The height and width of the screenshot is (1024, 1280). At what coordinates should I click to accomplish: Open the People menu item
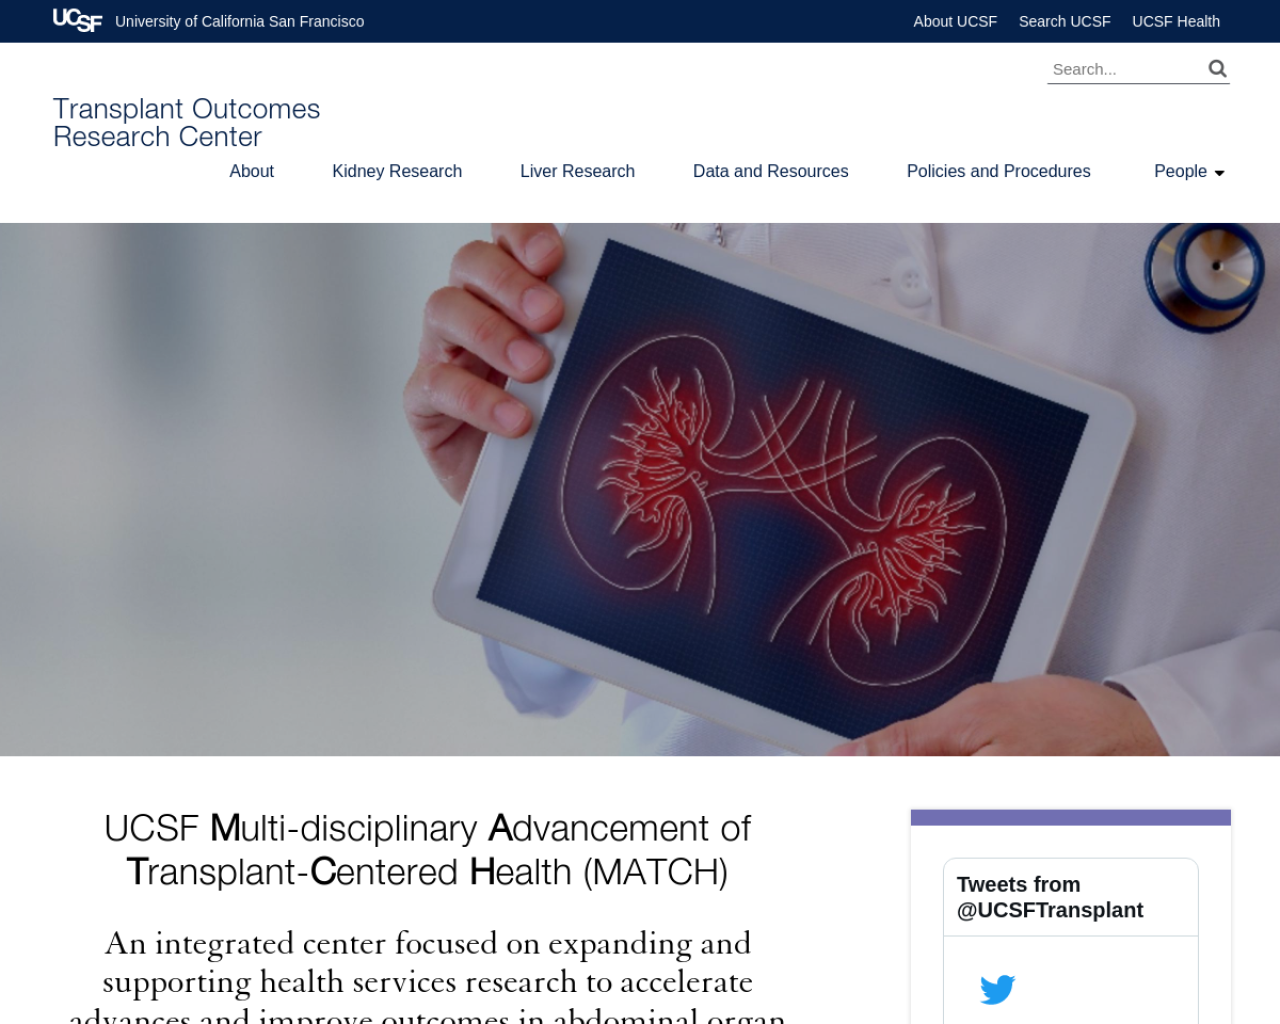pyautogui.click(x=1180, y=171)
